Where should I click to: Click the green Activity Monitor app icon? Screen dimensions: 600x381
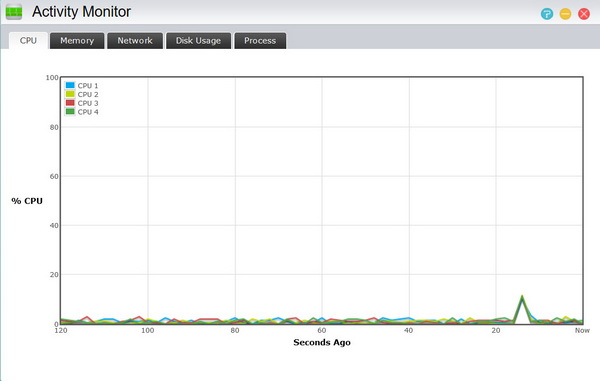click(14, 12)
